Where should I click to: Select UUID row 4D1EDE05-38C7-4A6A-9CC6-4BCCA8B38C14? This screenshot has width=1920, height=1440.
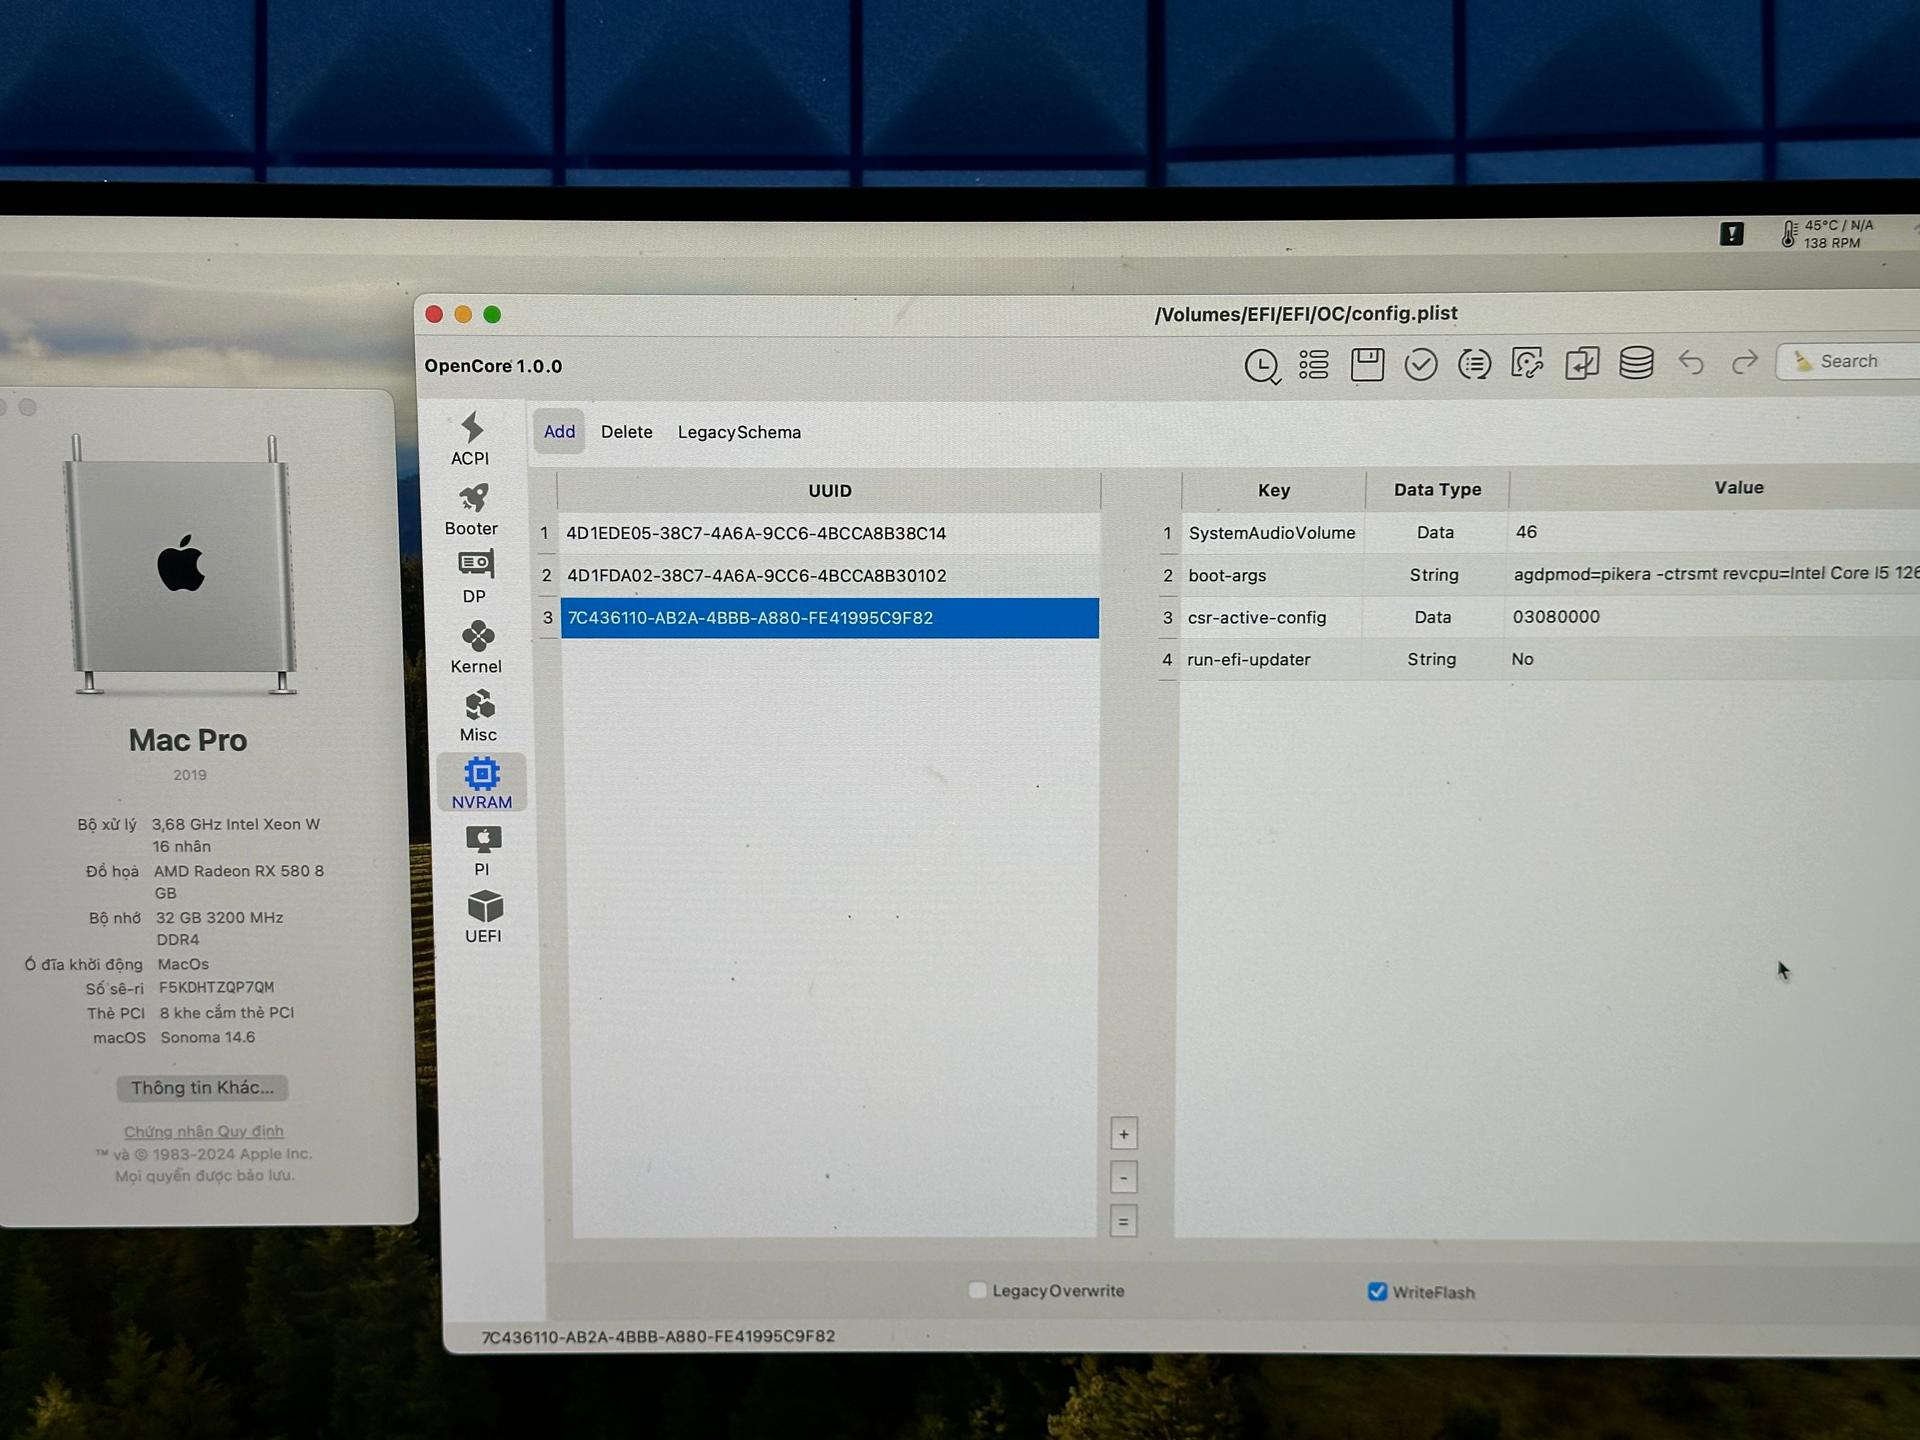(x=829, y=533)
